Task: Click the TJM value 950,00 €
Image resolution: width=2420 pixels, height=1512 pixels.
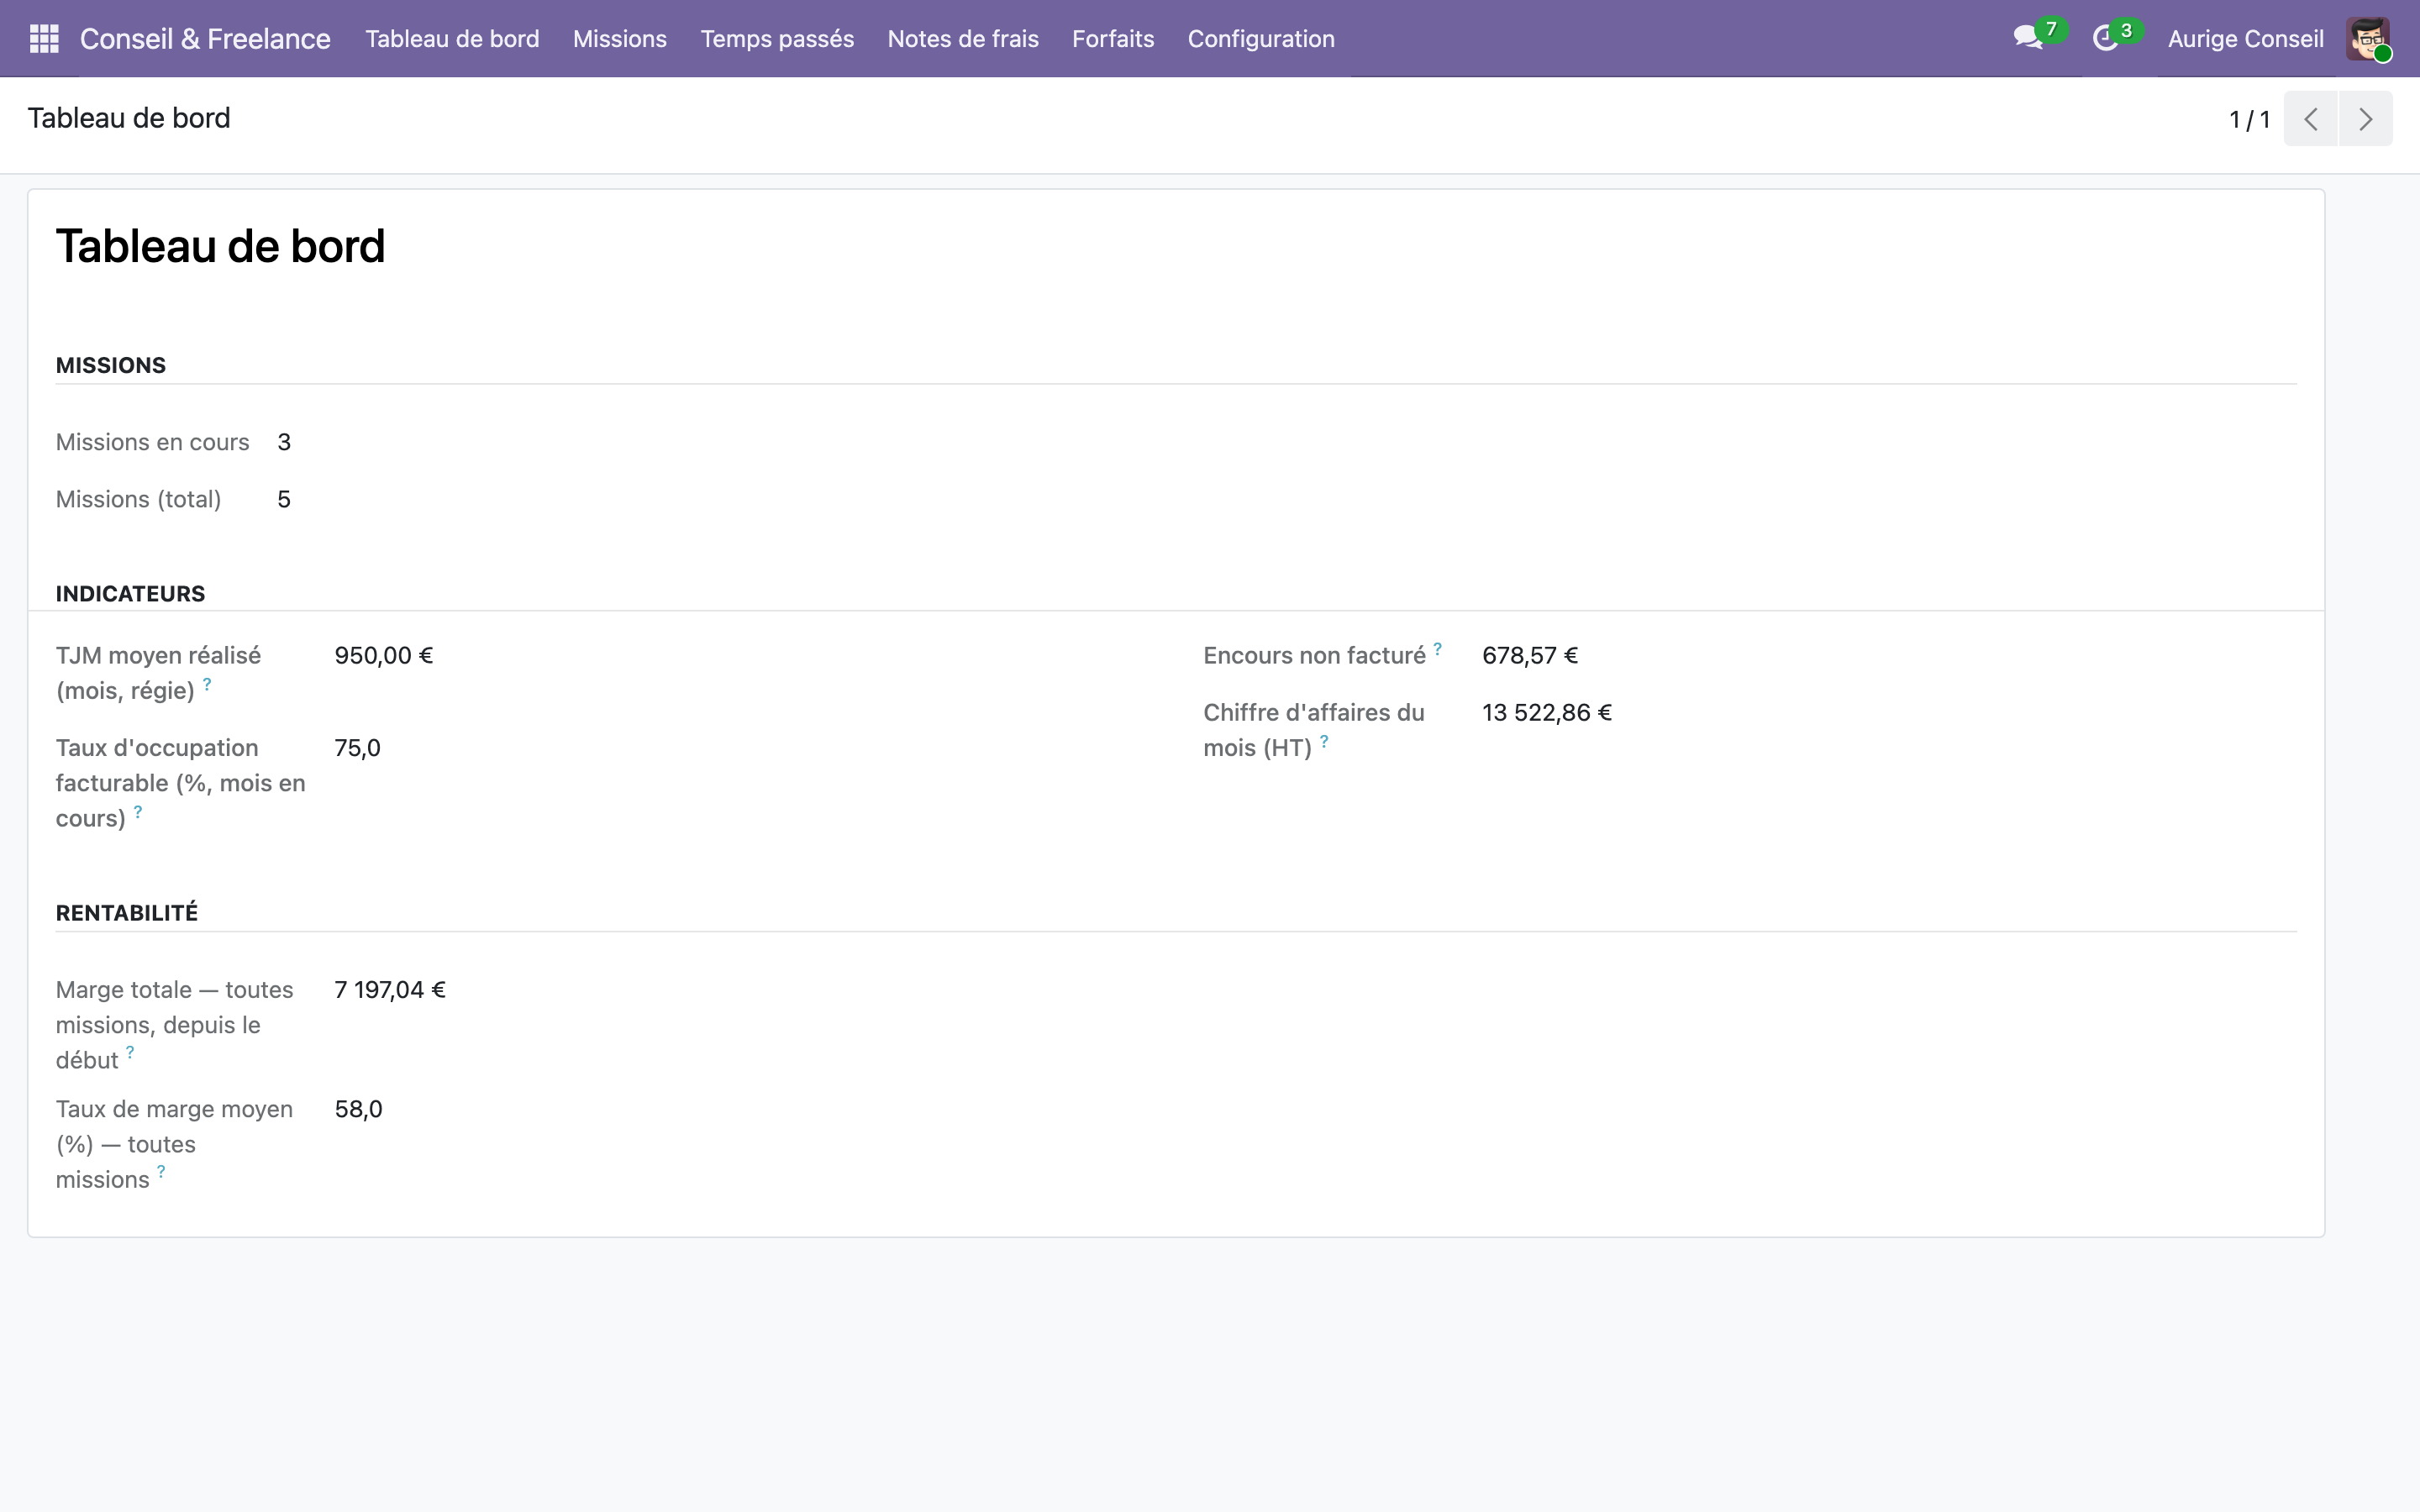Action: (383, 655)
